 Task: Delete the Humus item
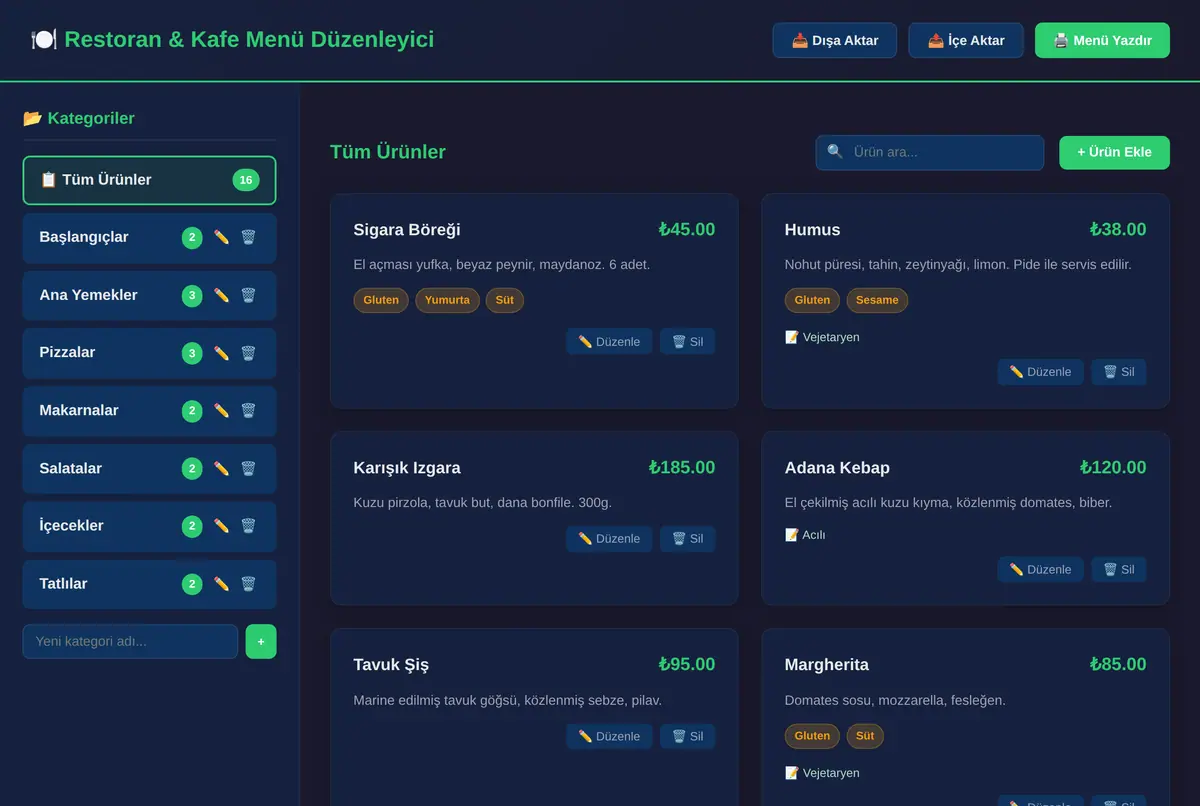click(1119, 372)
